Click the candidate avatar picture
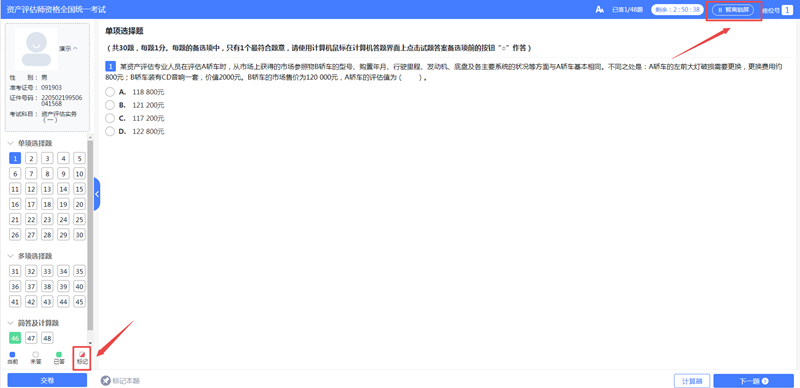The image size is (800, 388). 36,48
